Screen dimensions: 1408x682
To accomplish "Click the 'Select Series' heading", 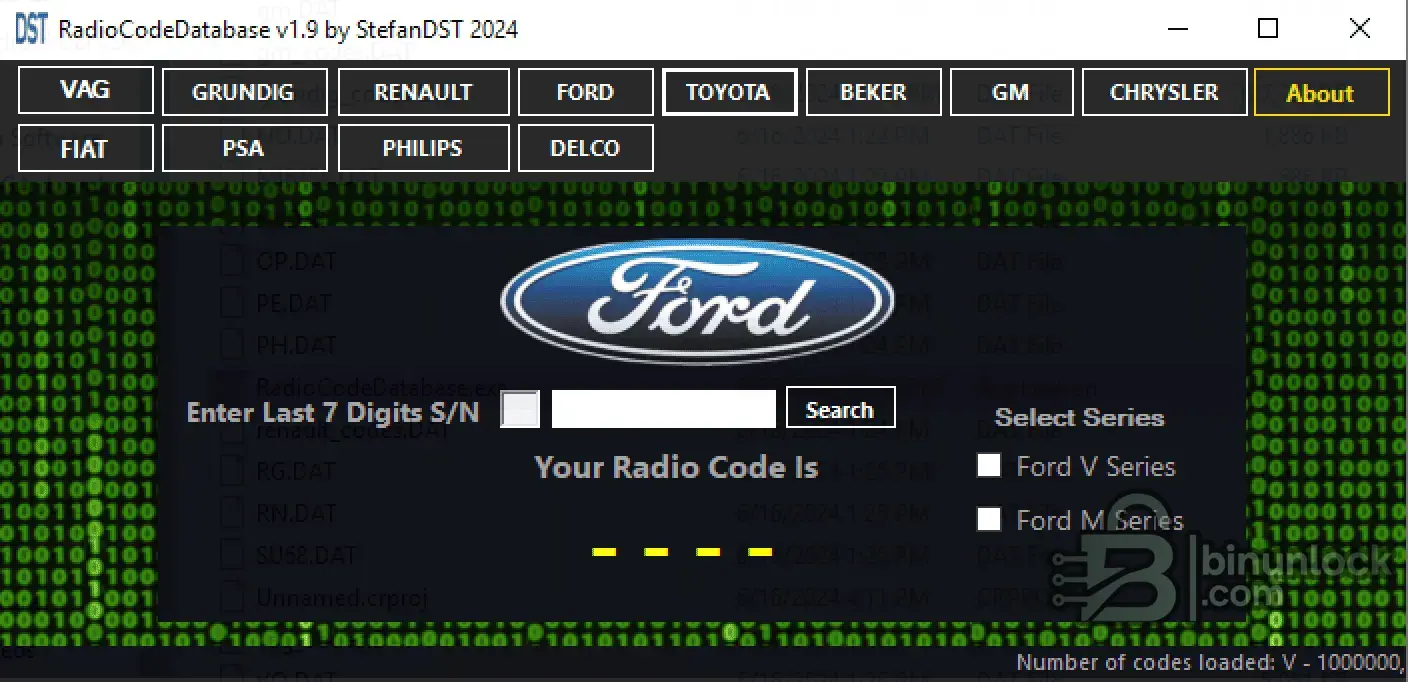I will pos(1080,417).
